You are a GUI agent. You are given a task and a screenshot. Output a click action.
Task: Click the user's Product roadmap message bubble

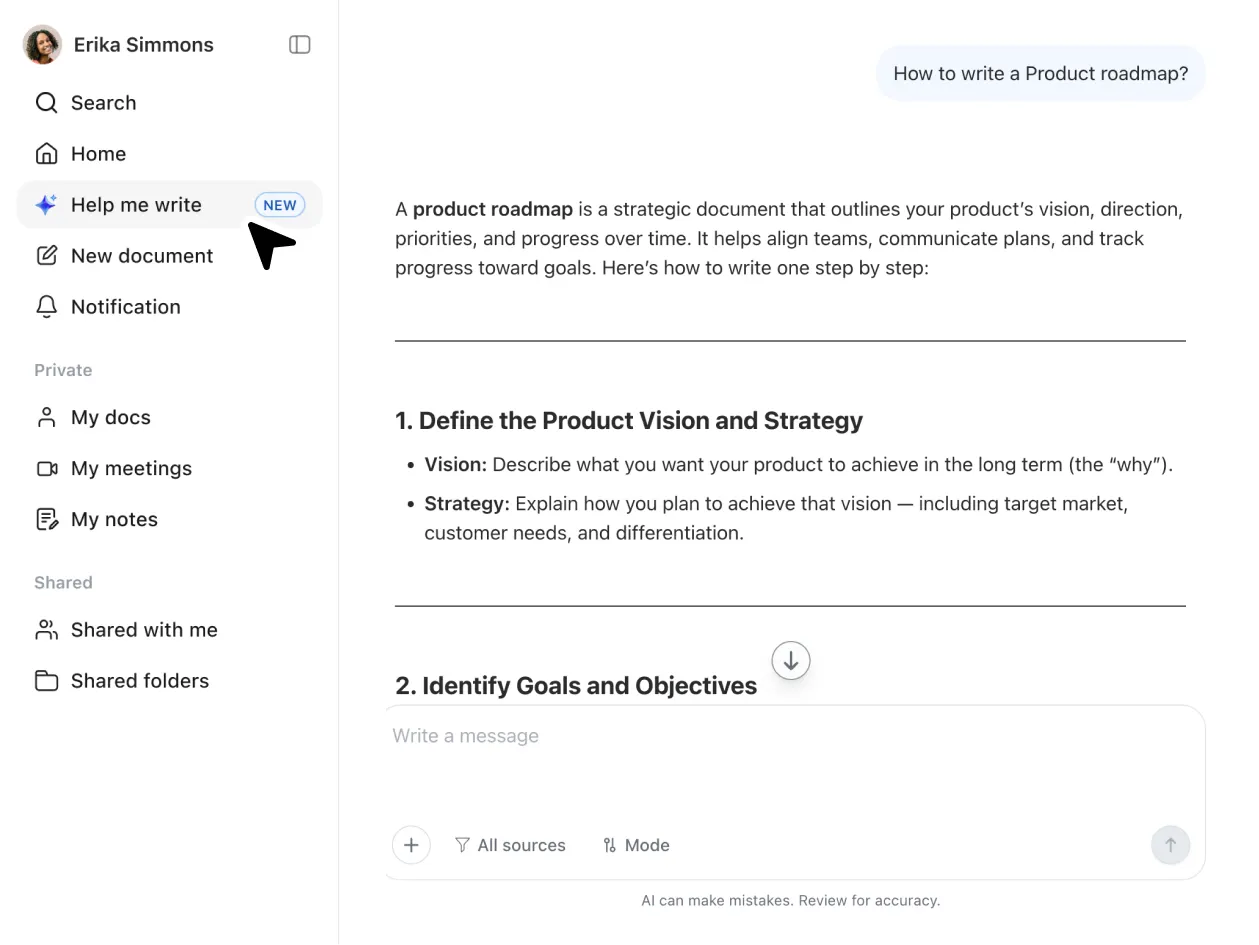coord(1040,74)
